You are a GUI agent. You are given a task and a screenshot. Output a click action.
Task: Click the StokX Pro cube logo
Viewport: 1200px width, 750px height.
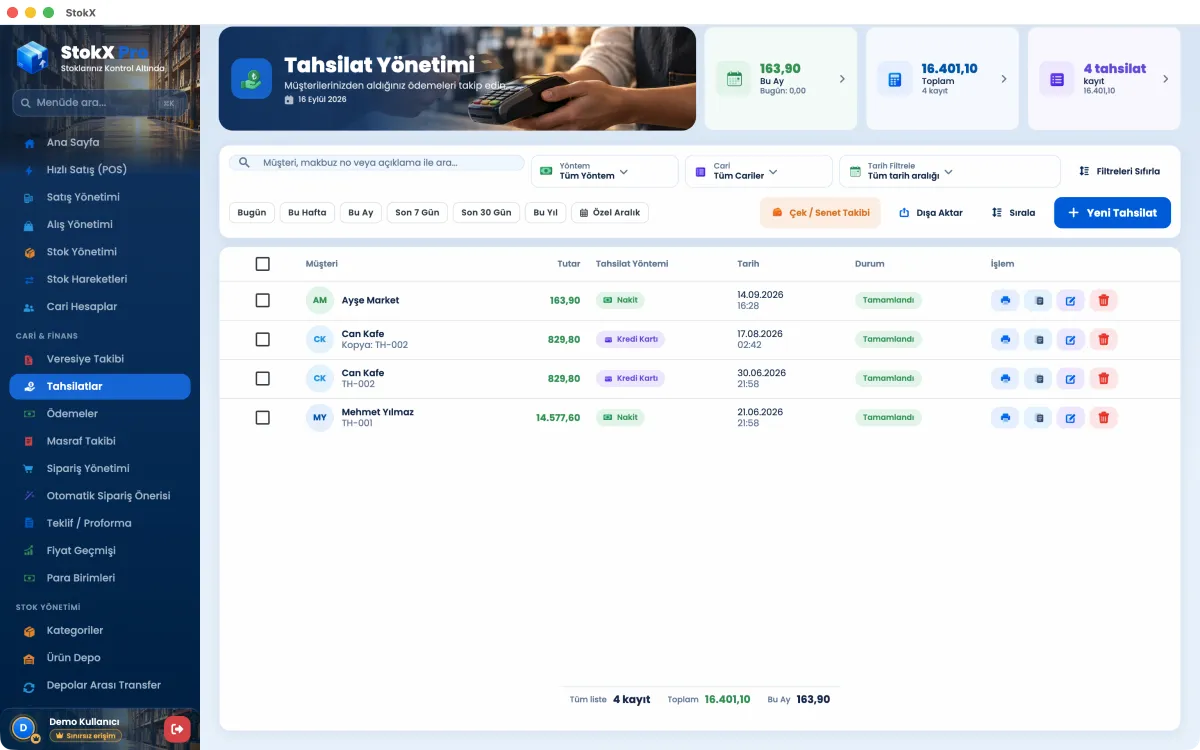click(33, 57)
